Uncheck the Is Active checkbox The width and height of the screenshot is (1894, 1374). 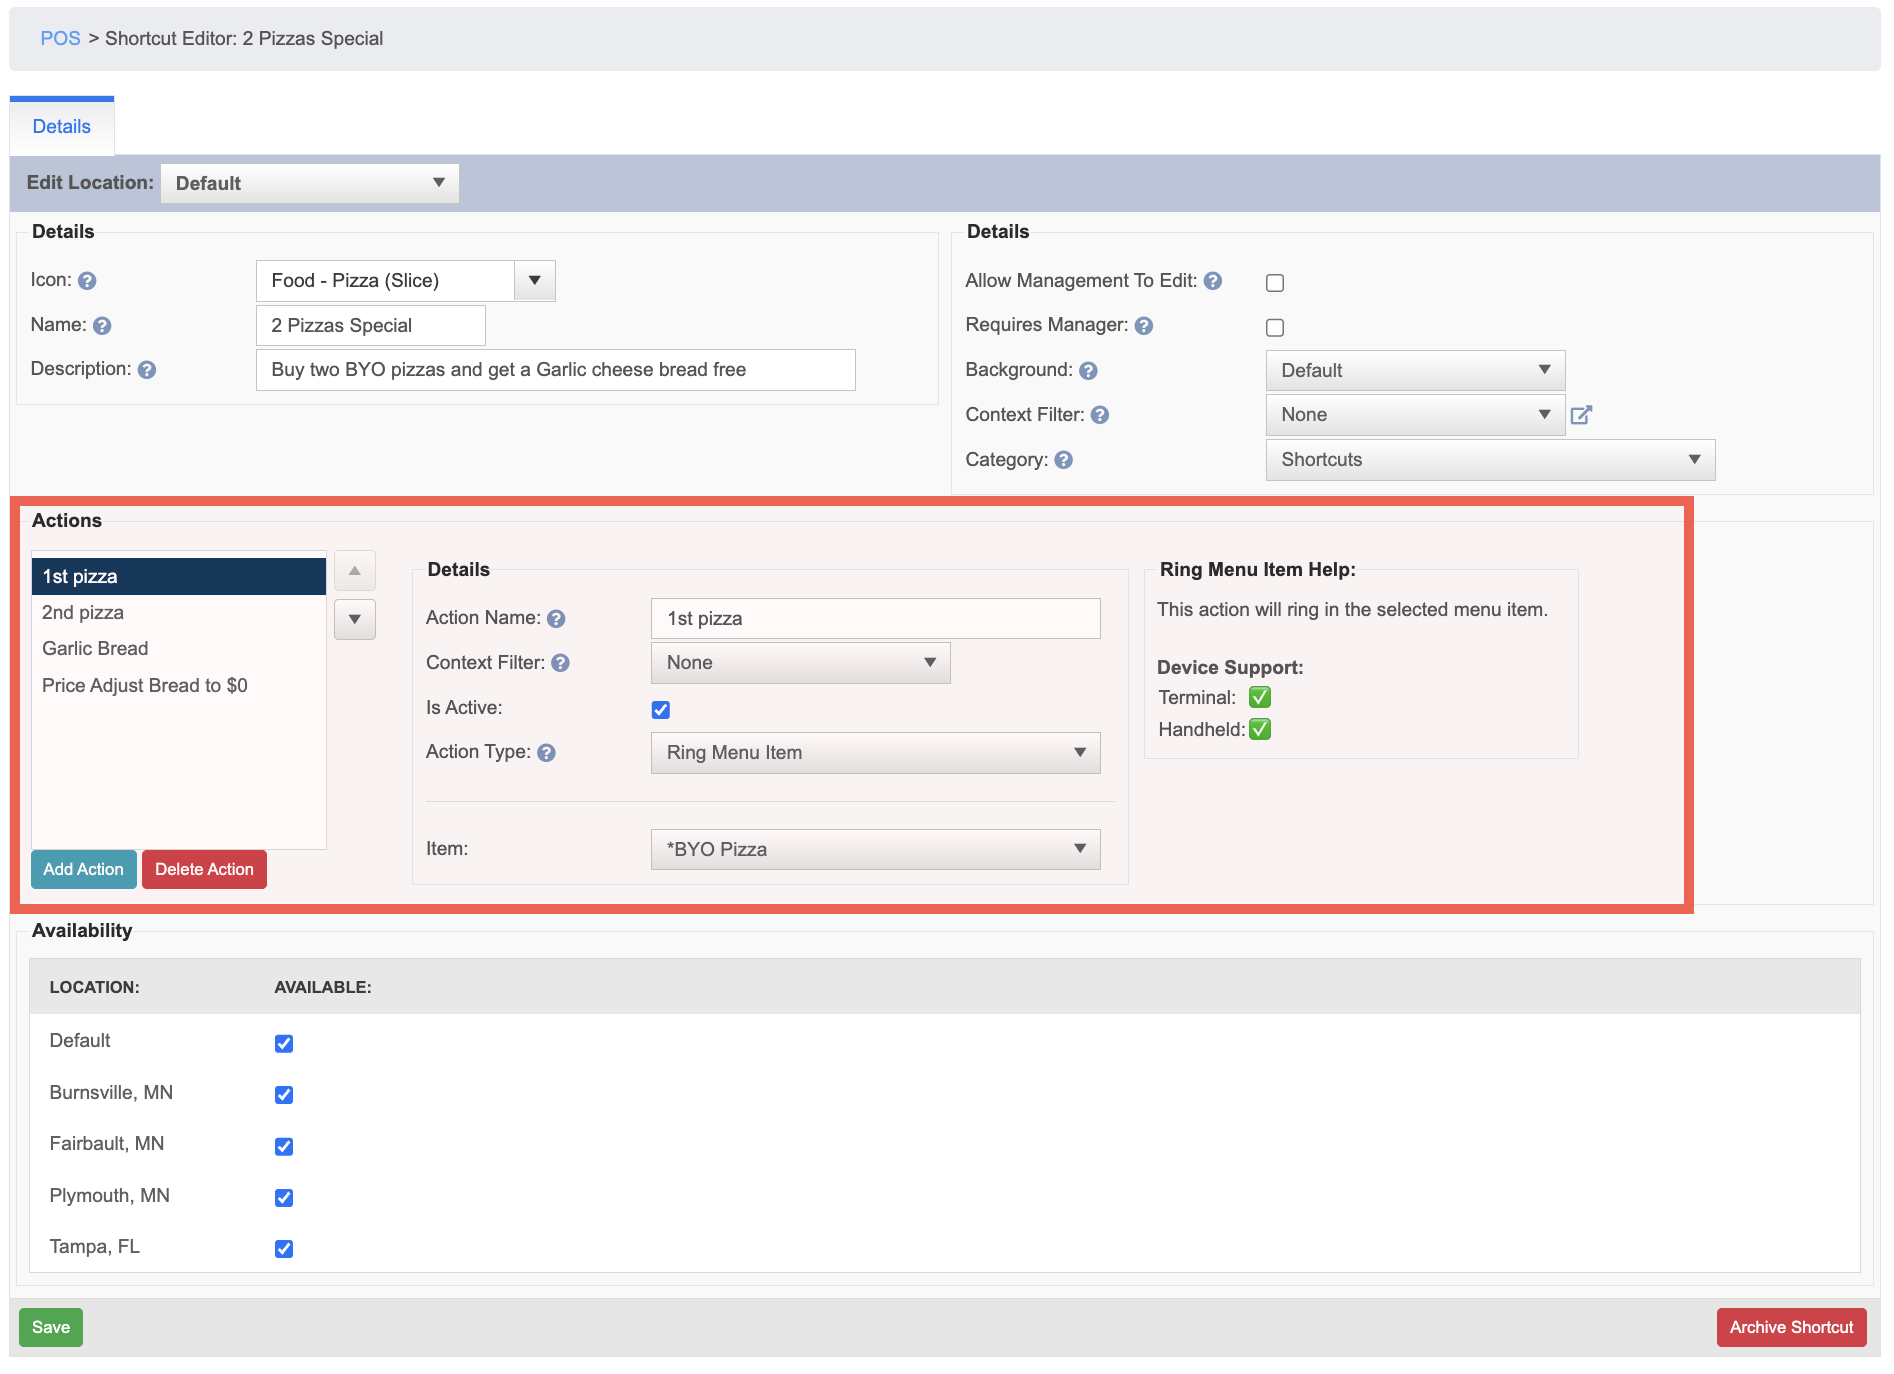[661, 710]
